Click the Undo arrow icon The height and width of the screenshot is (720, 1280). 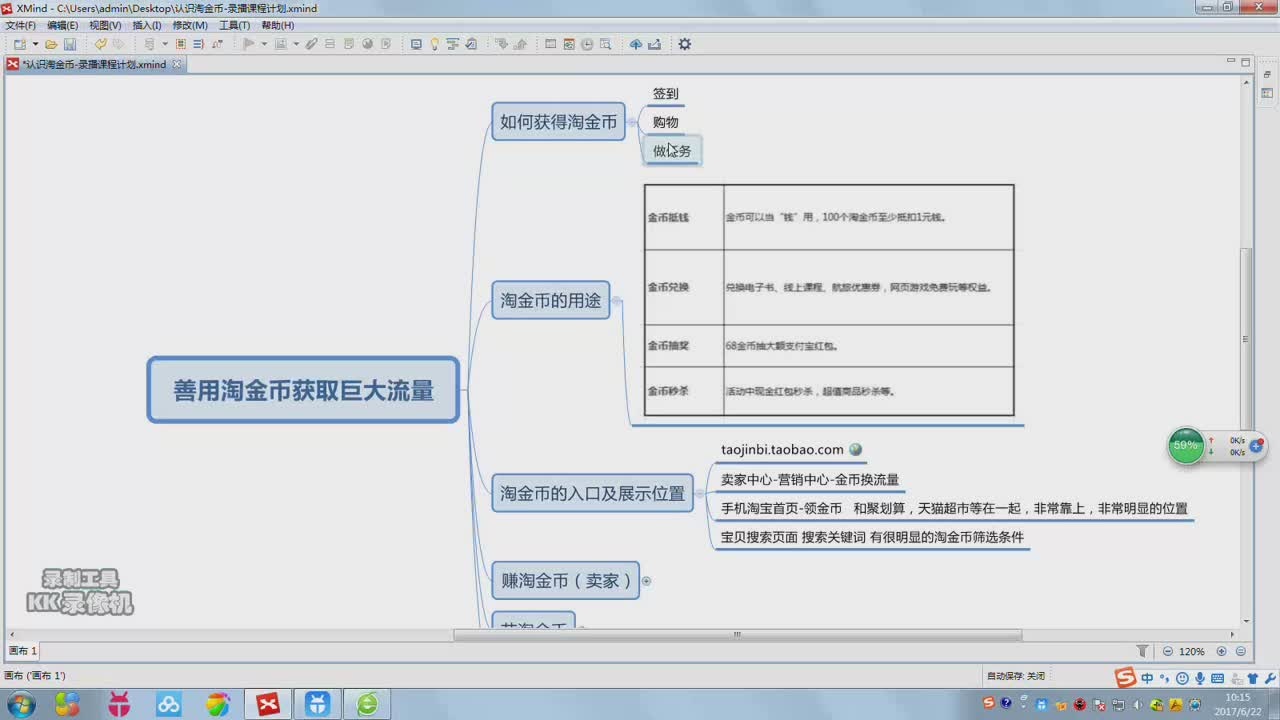[100, 44]
